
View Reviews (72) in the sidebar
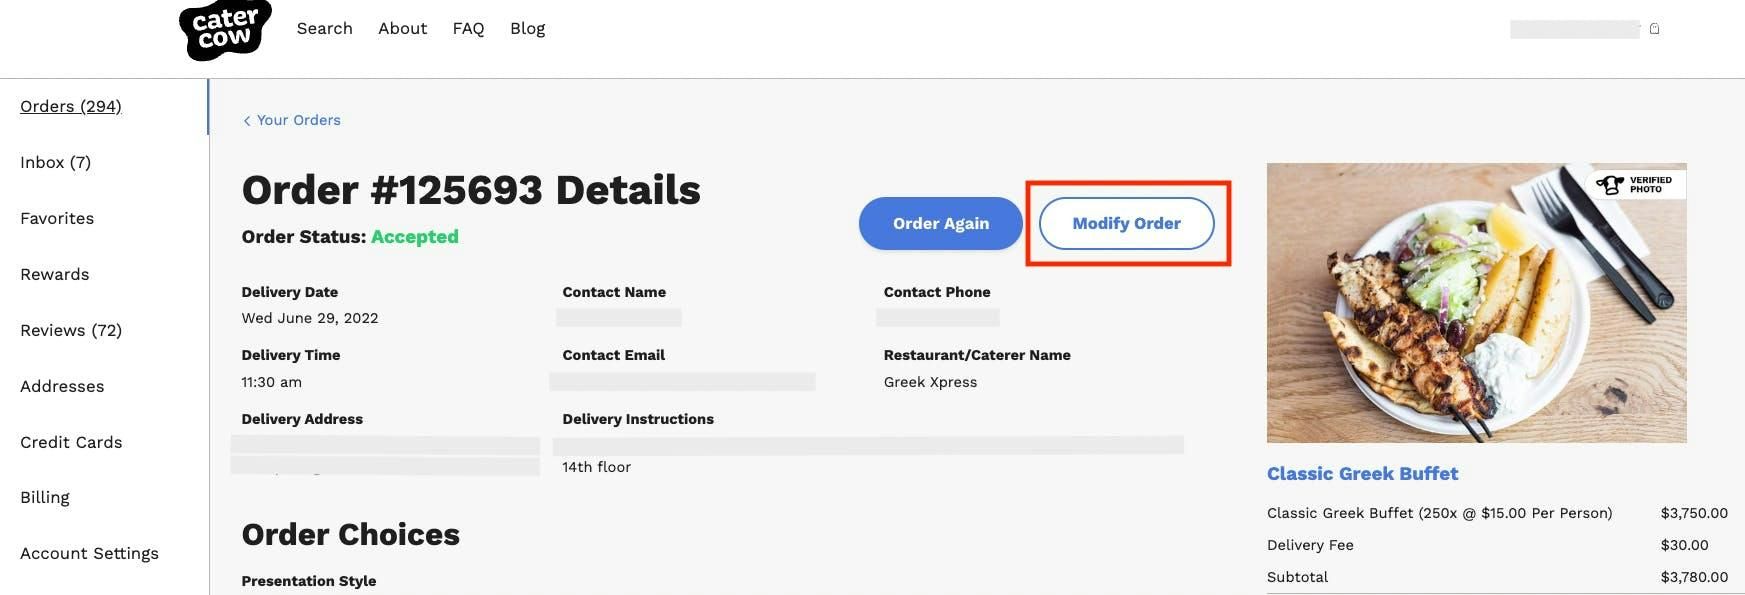pyautogui.click(x=71, y=329)
